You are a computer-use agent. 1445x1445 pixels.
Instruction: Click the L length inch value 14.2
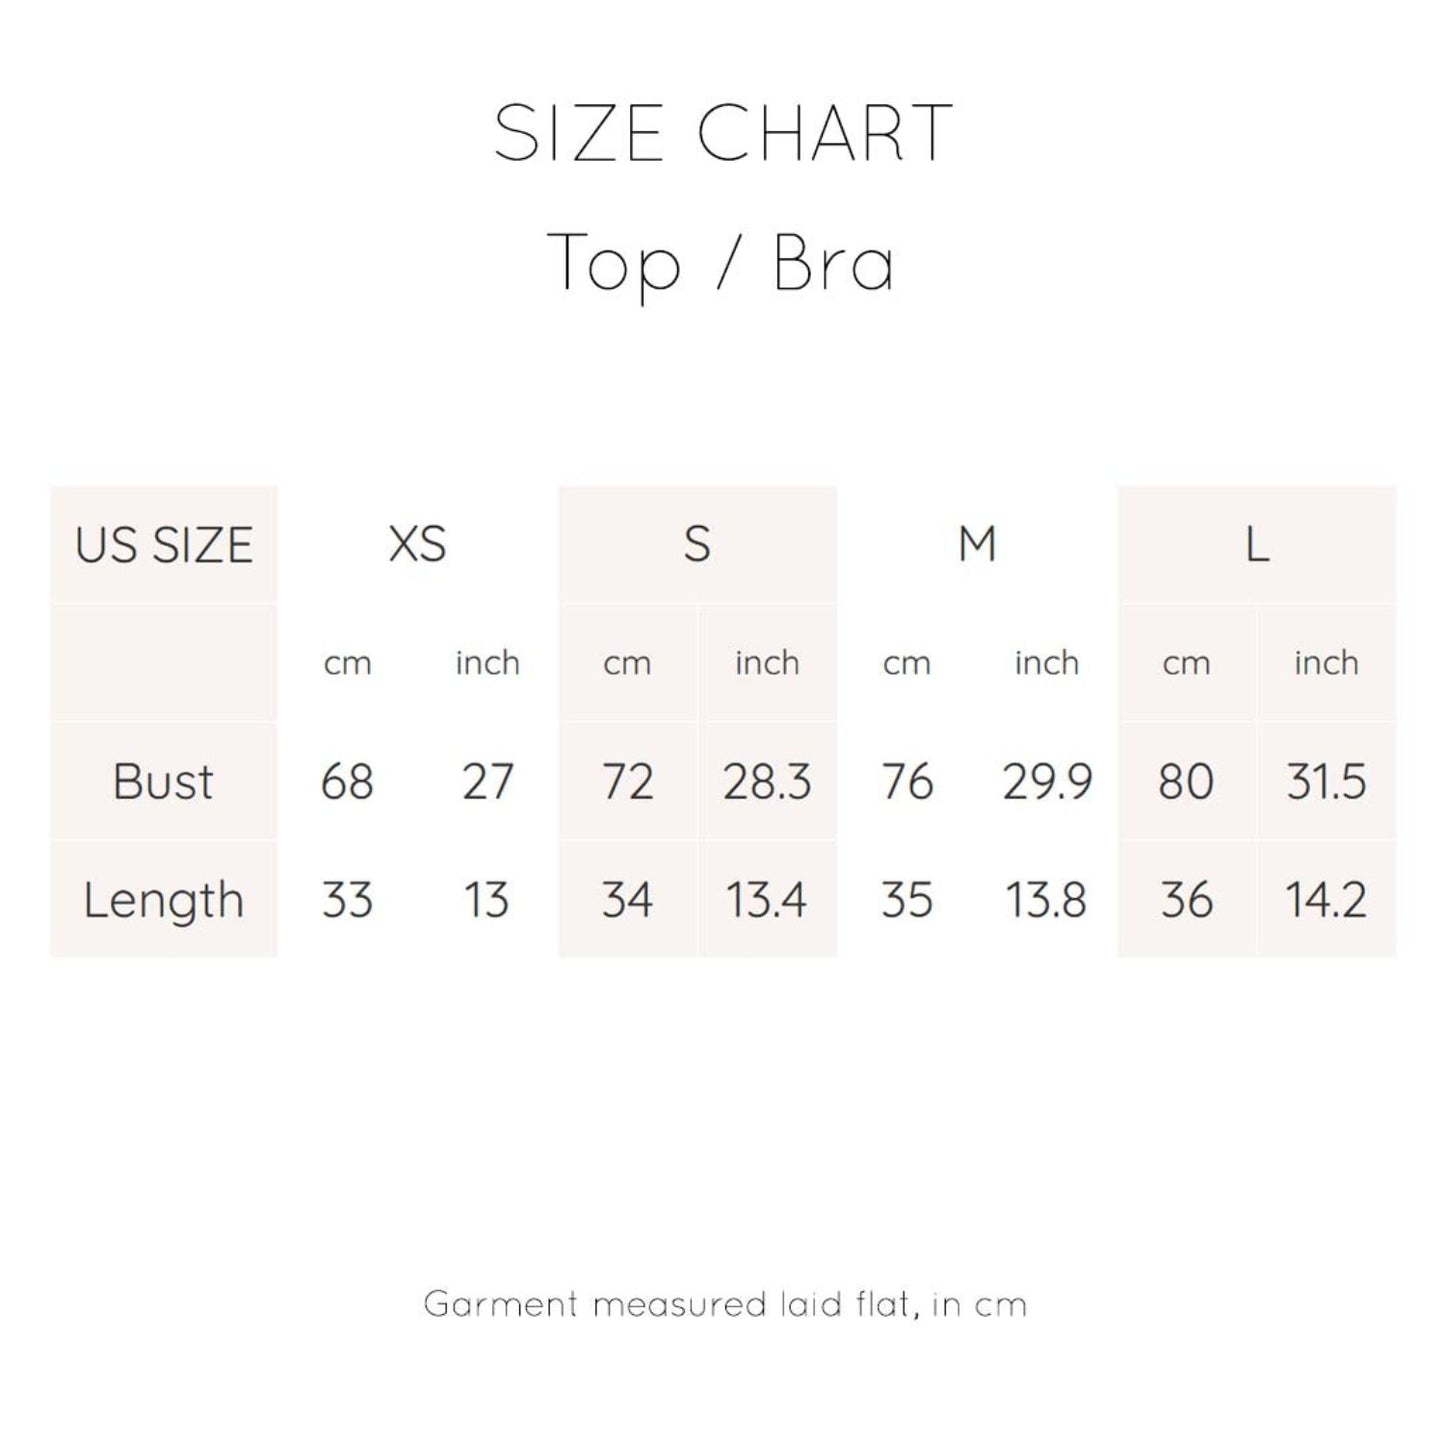1325,900
